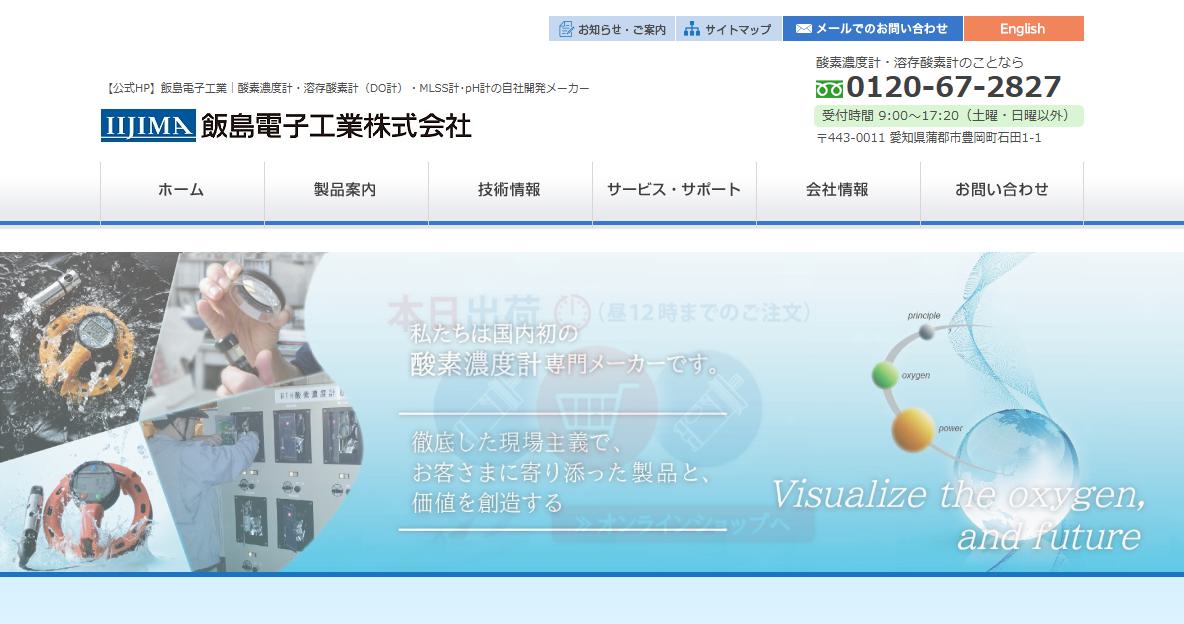This screenshot has width=1184, height=624.
Task: Click the orange power sphere
Action: [913, 430]
